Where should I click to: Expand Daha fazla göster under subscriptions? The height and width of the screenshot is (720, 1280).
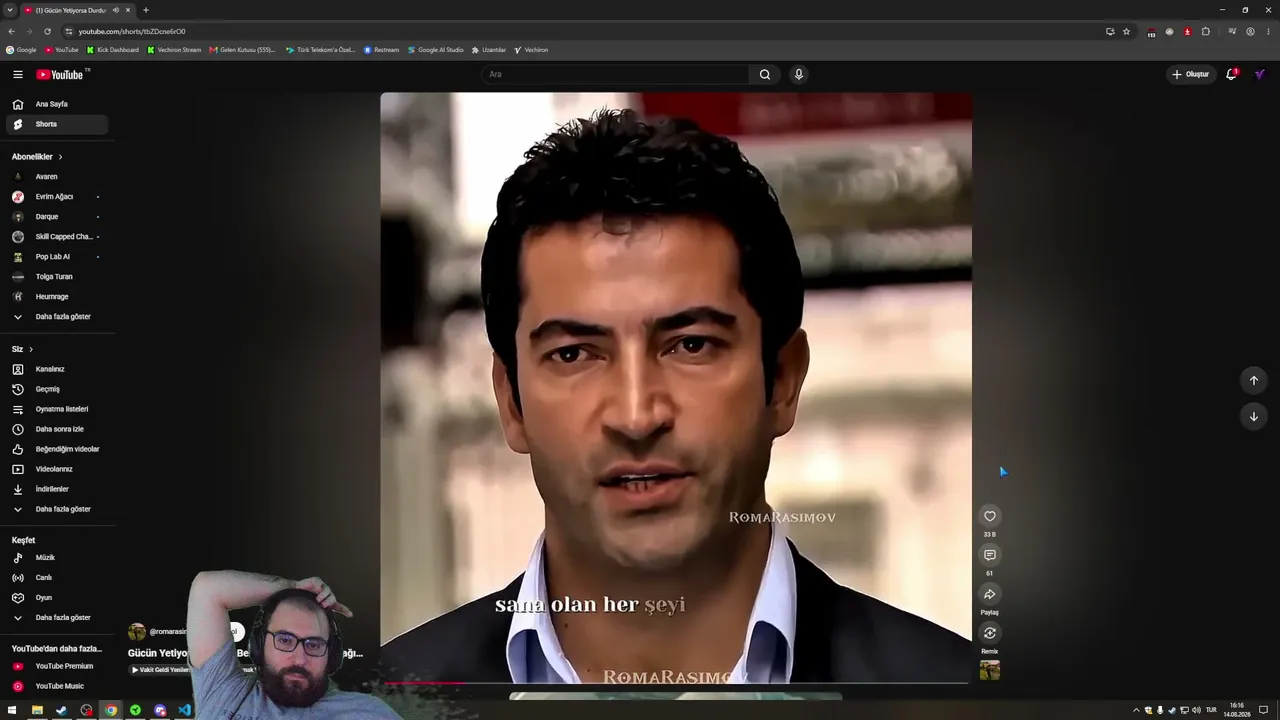[57, 317]
